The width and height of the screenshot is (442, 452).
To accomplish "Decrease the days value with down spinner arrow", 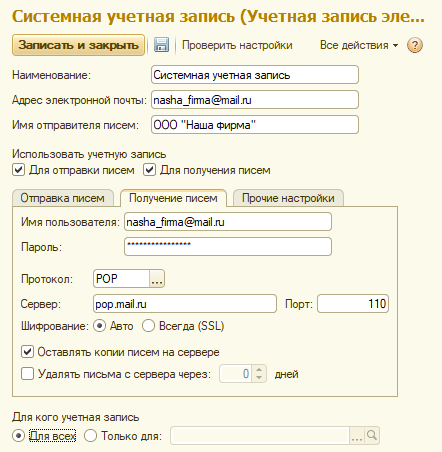I will tap(259, 378).
